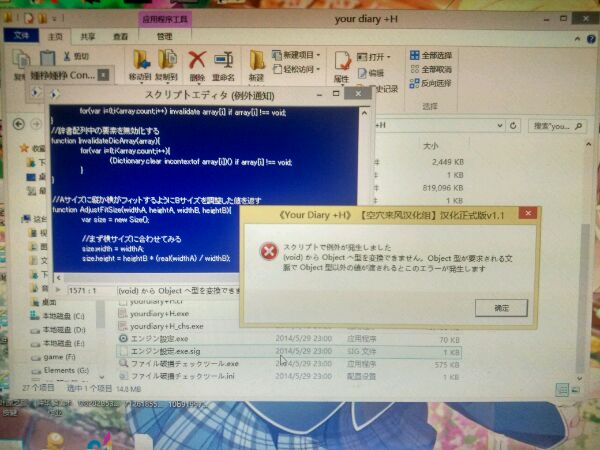Open the 管理 ribbon tab
The image size is (600, 450).
(x=164, y=36)
